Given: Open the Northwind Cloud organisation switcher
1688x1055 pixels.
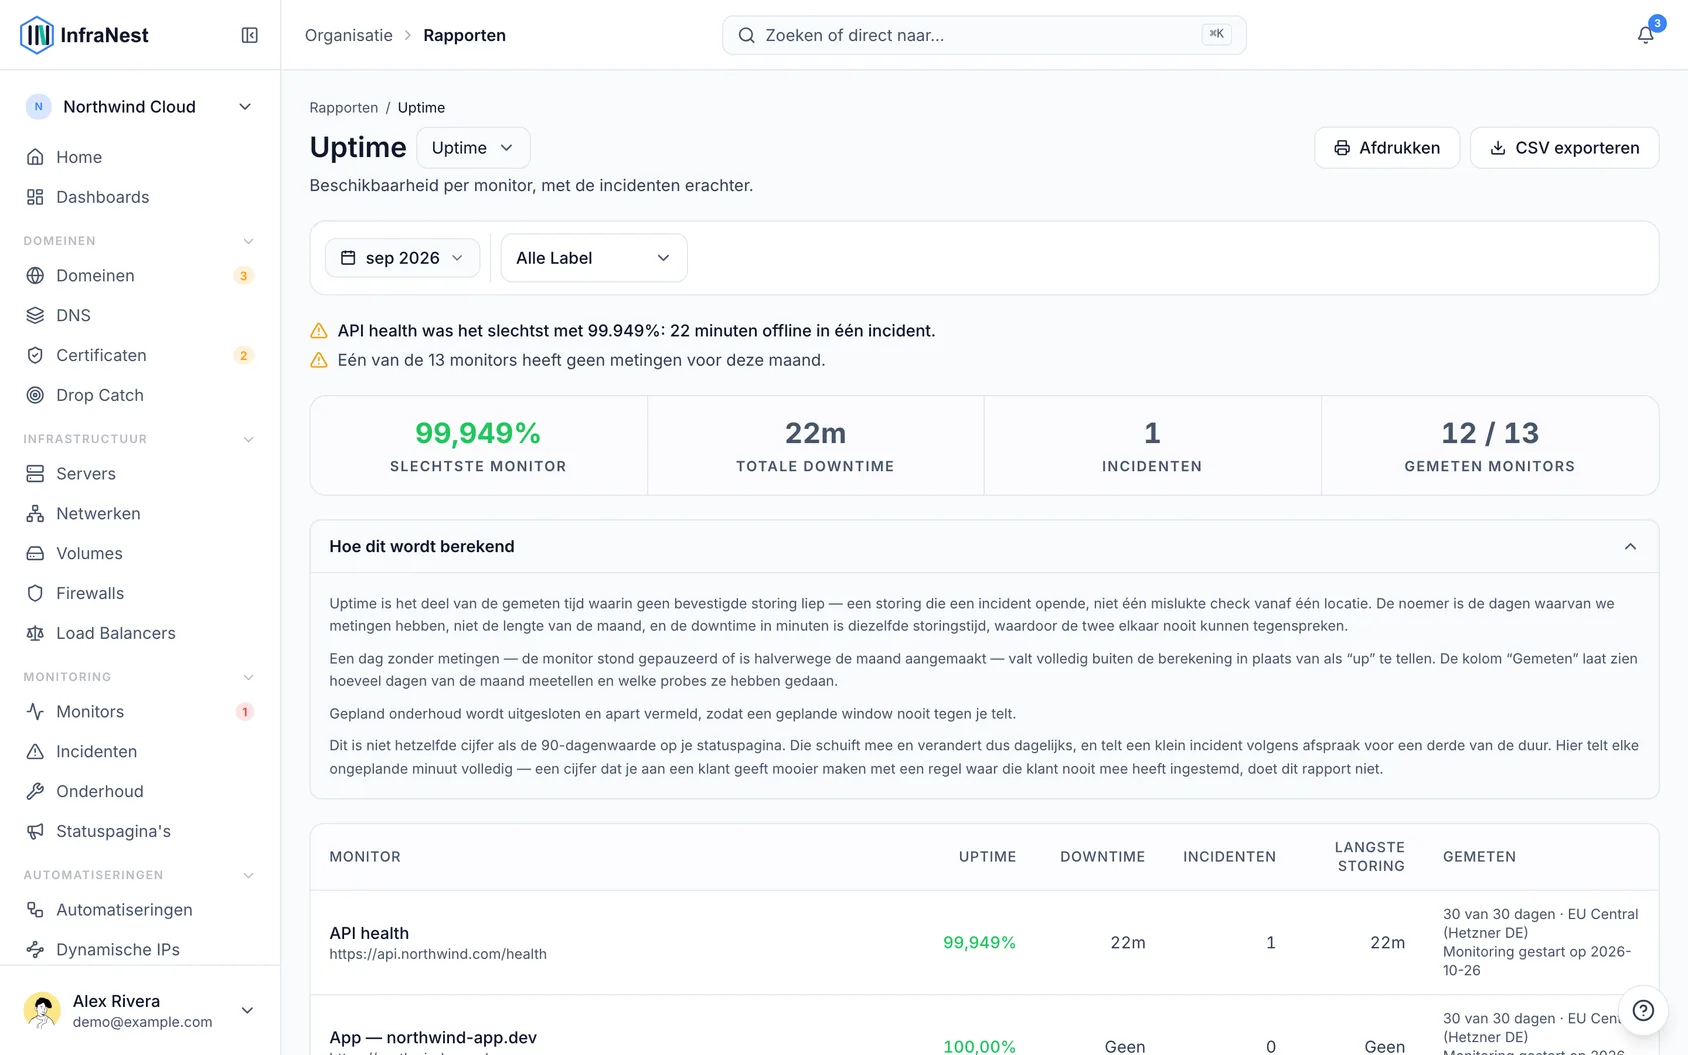Looking at the screenshot, I should pyautogui.click(x=140, y=107).
